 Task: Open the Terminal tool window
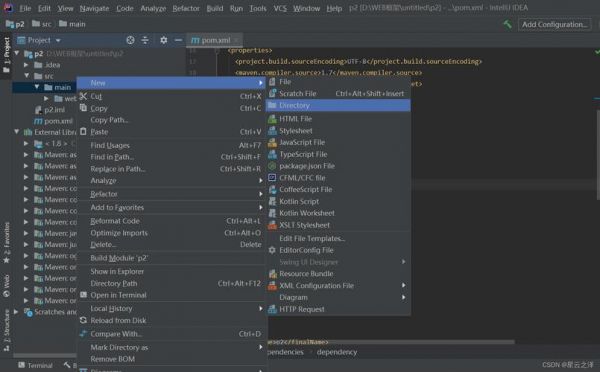(35, 365)
